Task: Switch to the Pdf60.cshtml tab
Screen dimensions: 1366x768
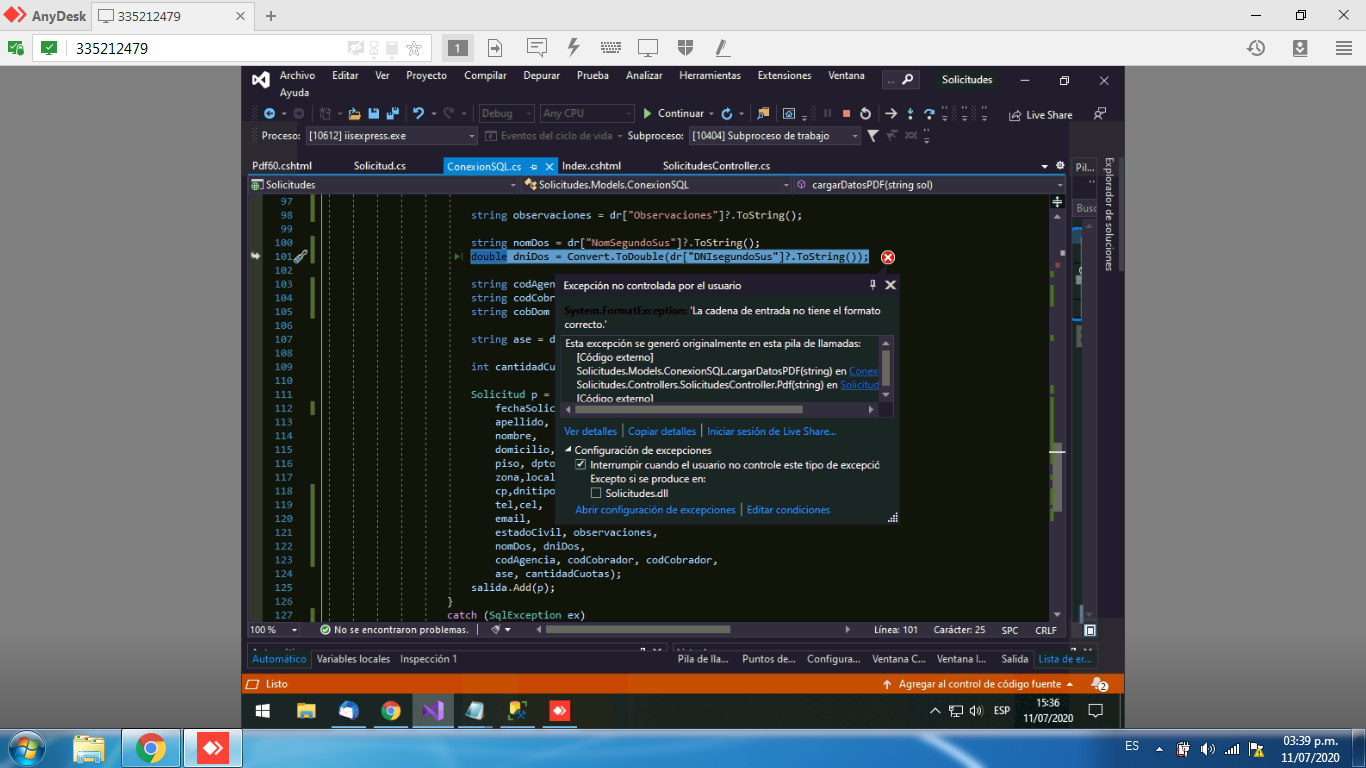Action: click(282, 166)
